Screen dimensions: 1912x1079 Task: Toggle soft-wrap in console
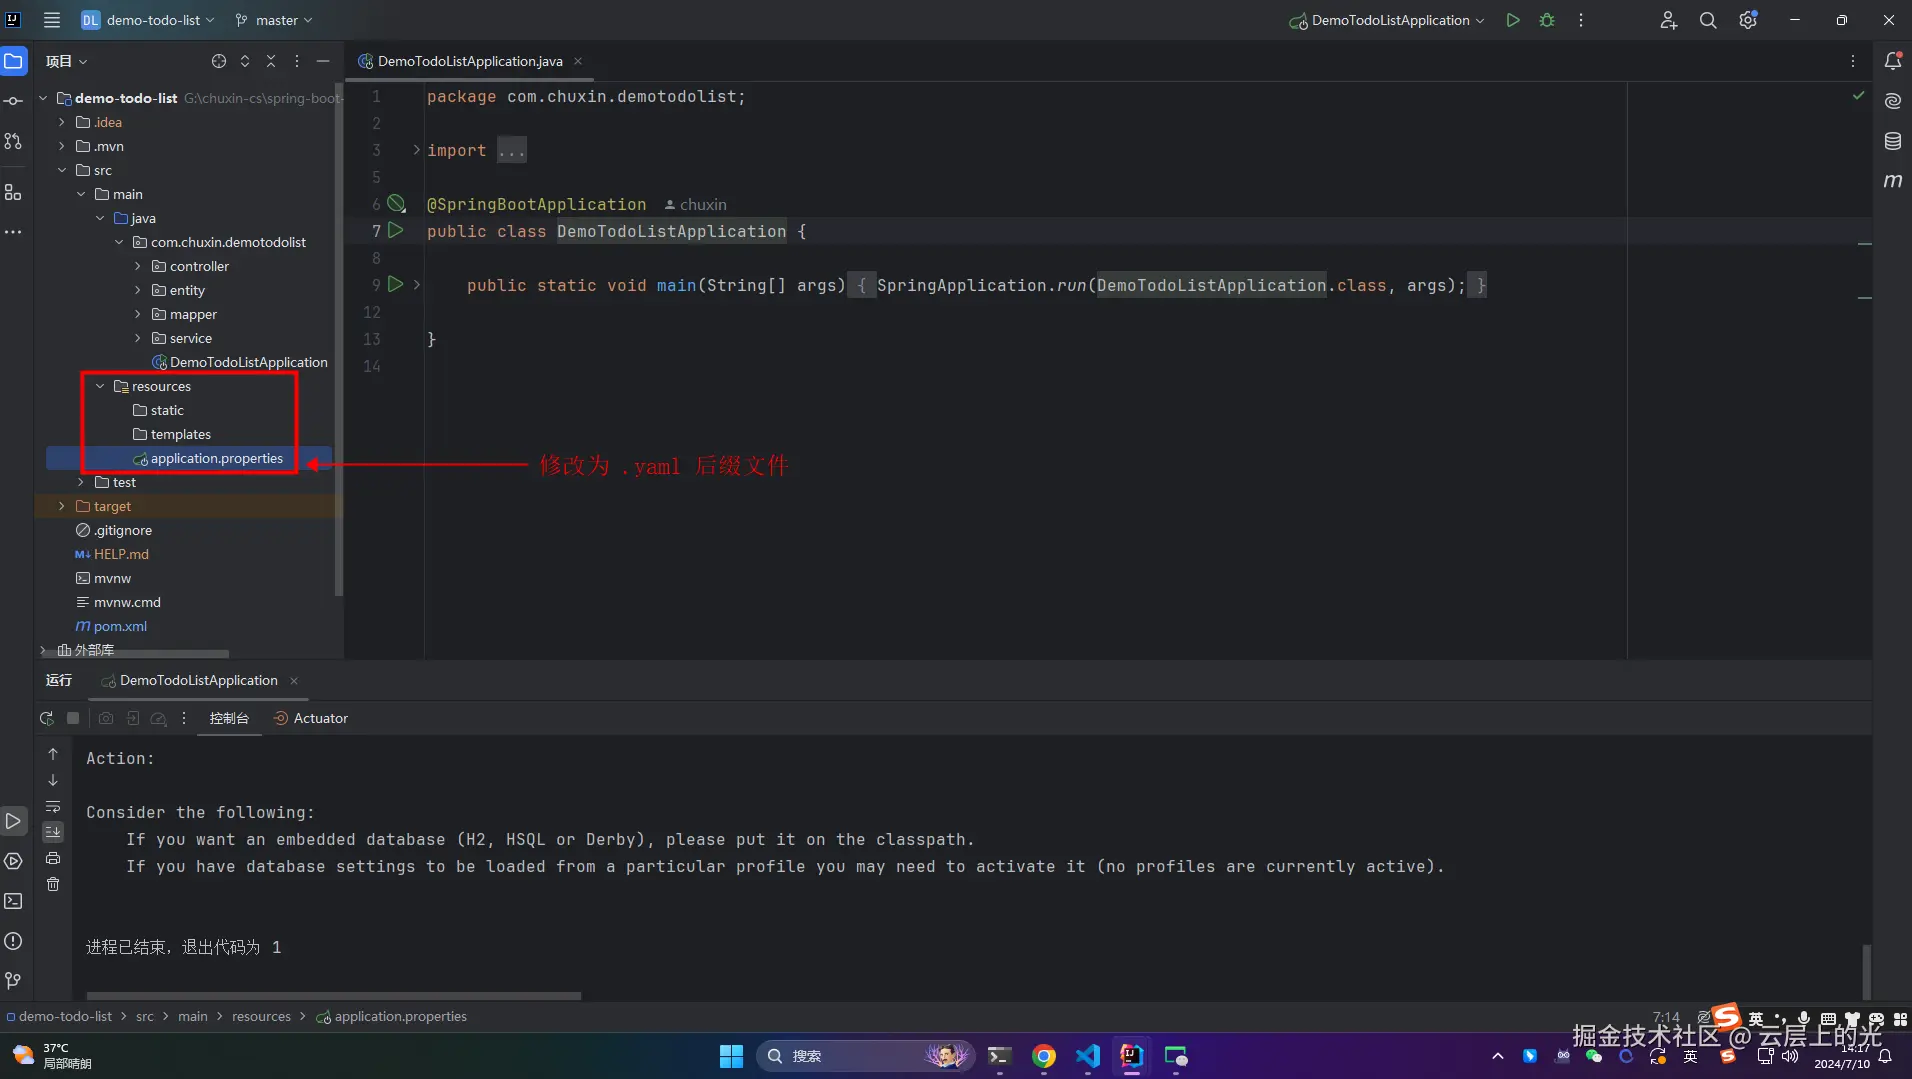point(53,806)
